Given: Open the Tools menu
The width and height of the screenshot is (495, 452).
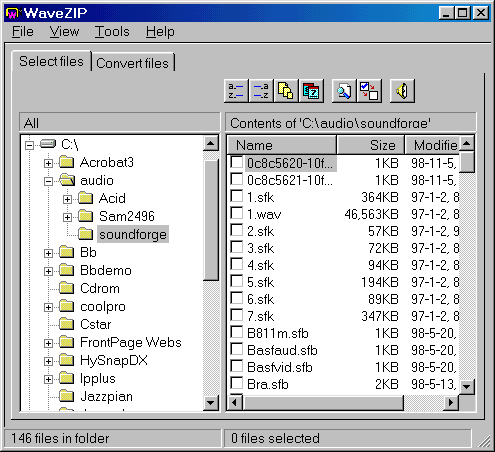Looking at the screenshot, I should coord(112,32).
